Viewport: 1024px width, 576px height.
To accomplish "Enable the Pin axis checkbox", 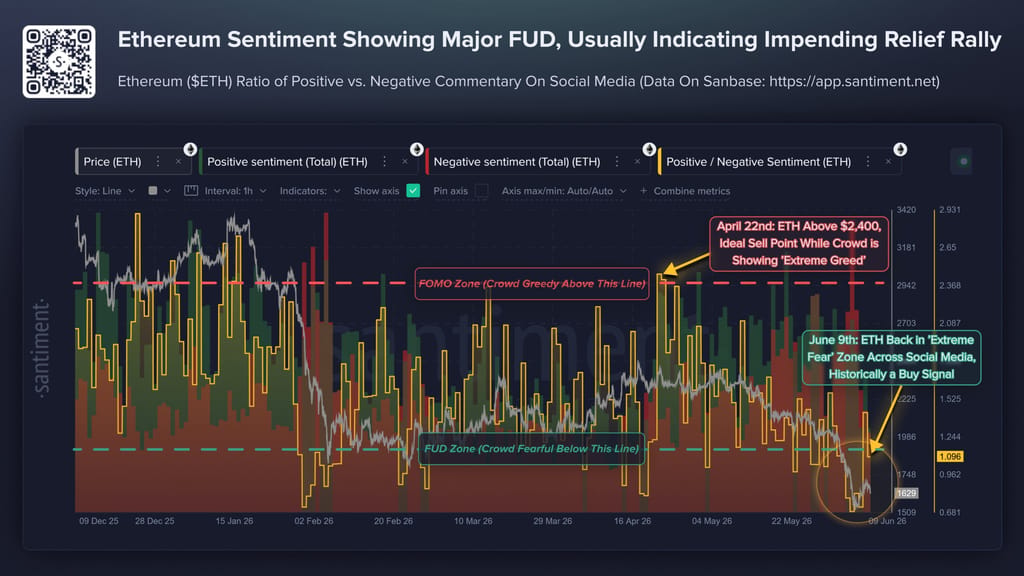I will pyautogui.click(x=482, y=191).
